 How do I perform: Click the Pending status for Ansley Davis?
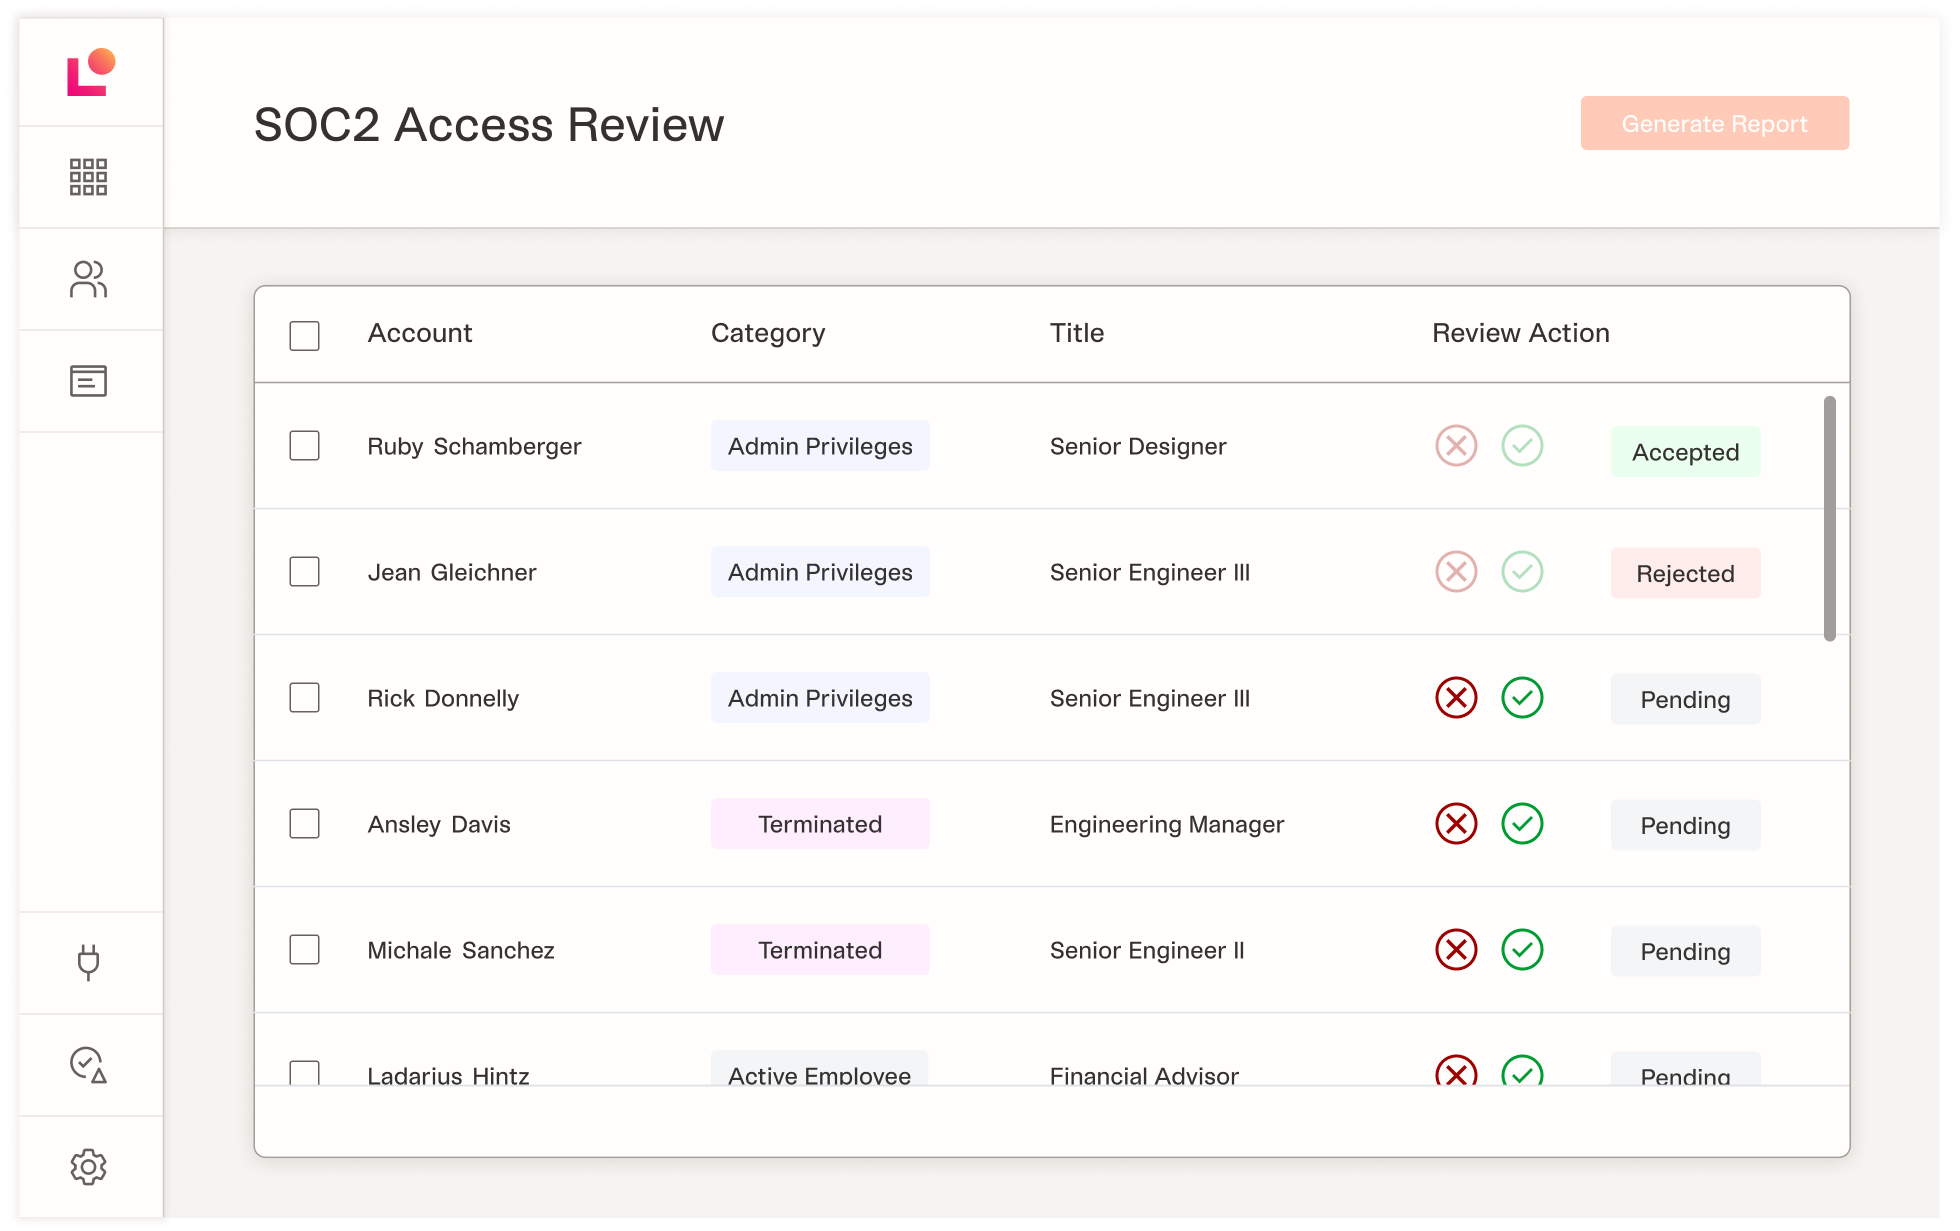point(1685,825)
